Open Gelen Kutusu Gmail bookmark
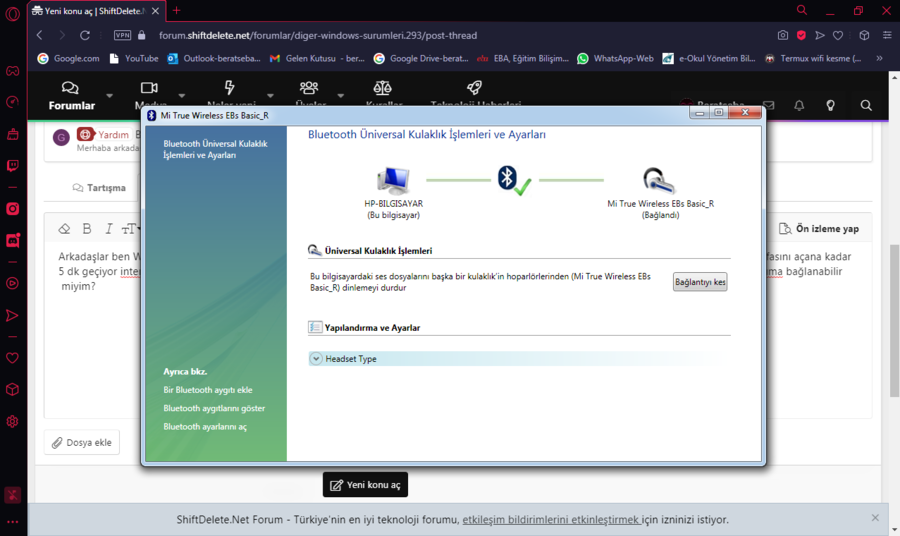 point(317,58)
